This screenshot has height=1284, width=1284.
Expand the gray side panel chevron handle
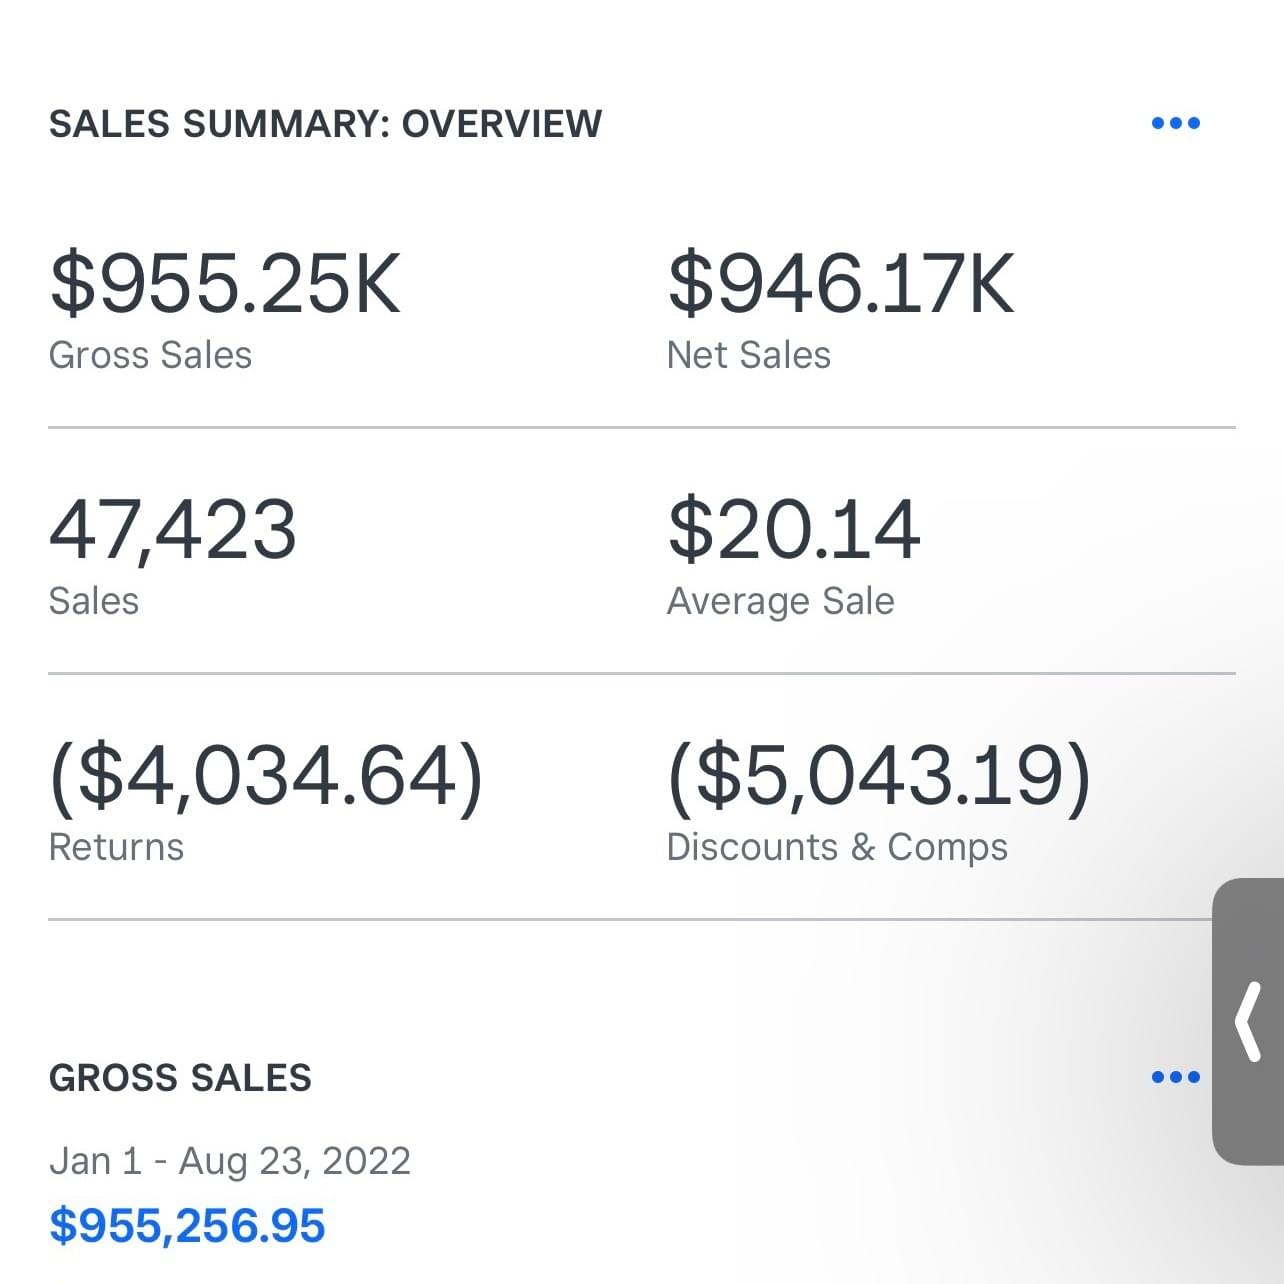click(1248, 1021)
